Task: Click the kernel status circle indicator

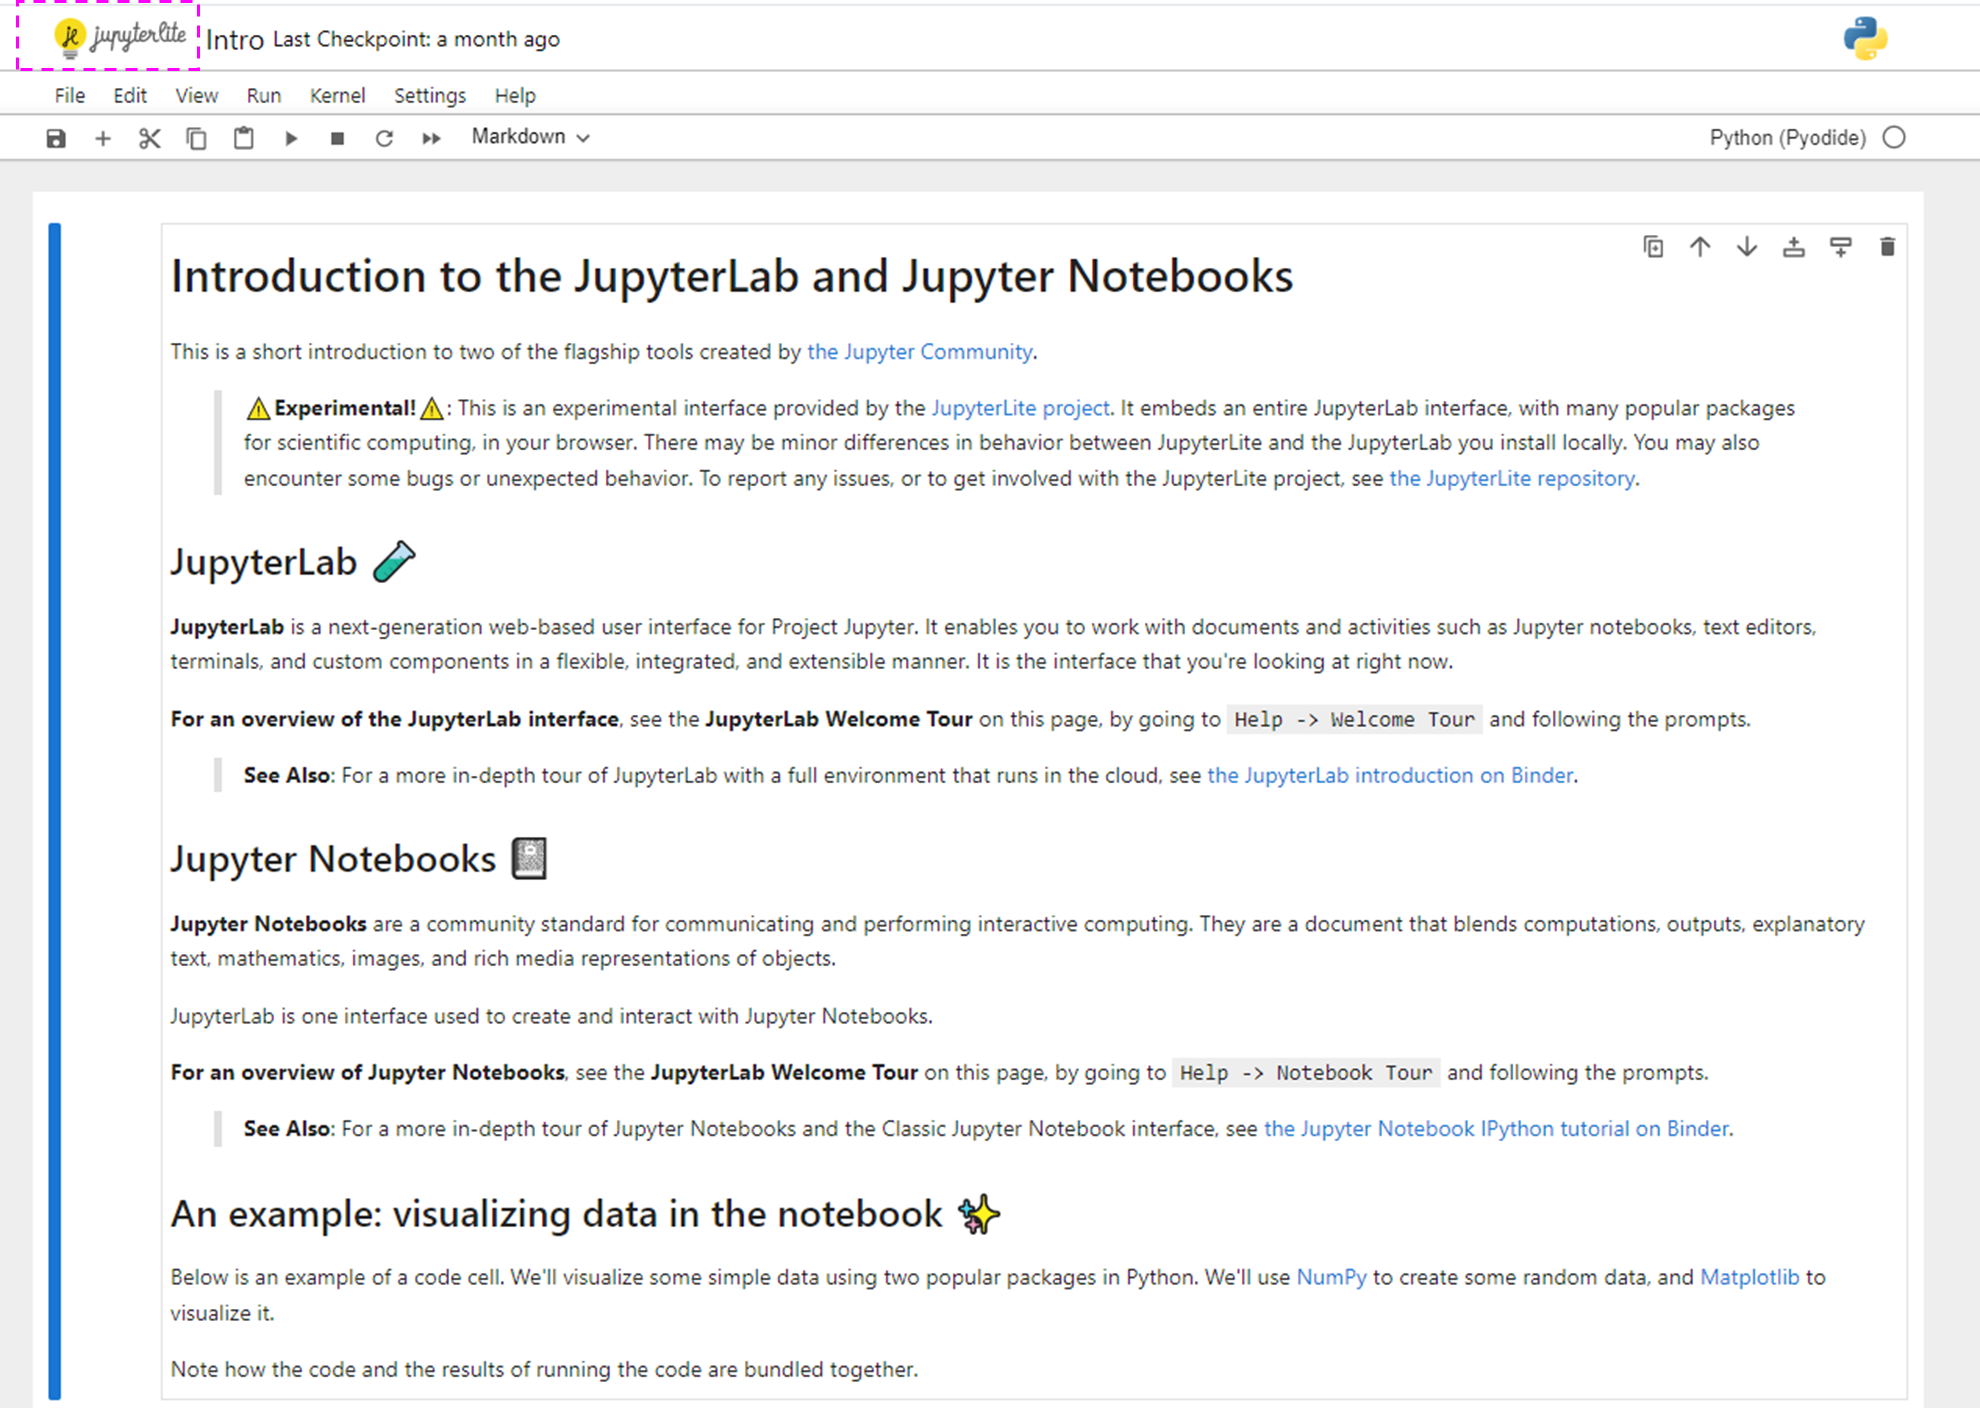Action: pos(1894,138)
